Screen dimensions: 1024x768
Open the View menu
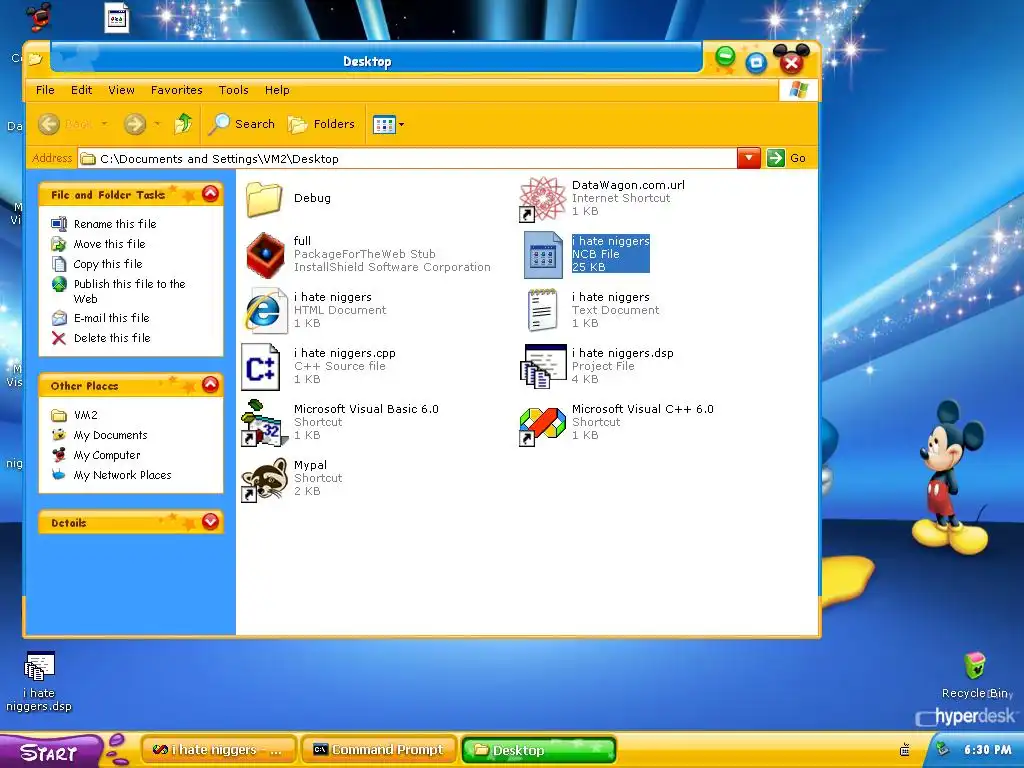(121, 90)
